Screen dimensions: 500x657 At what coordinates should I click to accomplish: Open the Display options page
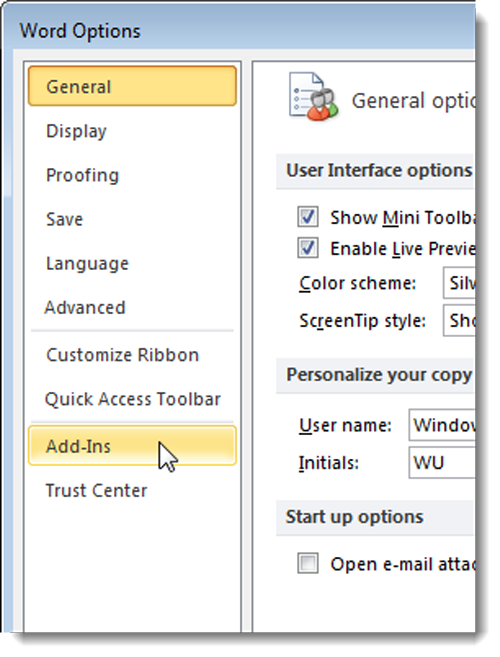coord(132,131)
